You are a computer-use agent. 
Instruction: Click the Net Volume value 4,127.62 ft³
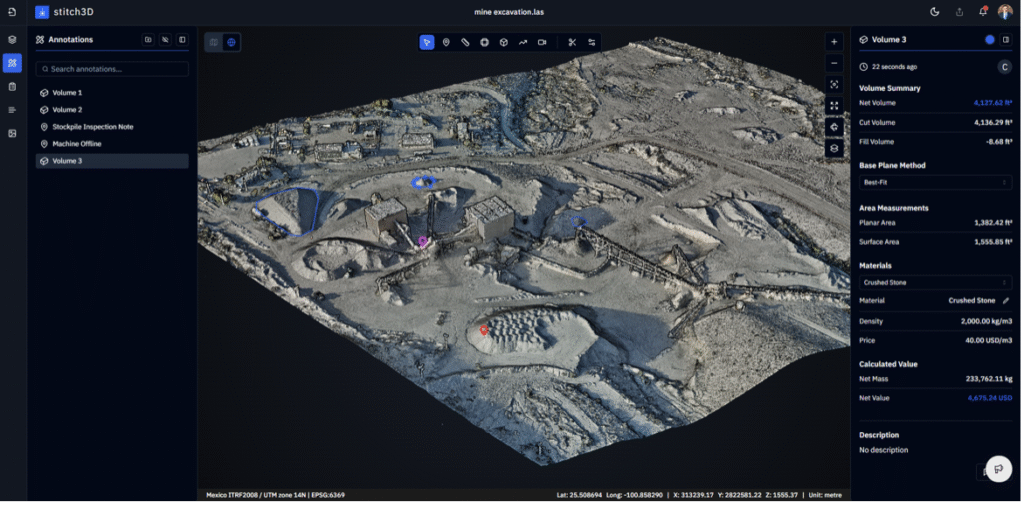(993, 103)
